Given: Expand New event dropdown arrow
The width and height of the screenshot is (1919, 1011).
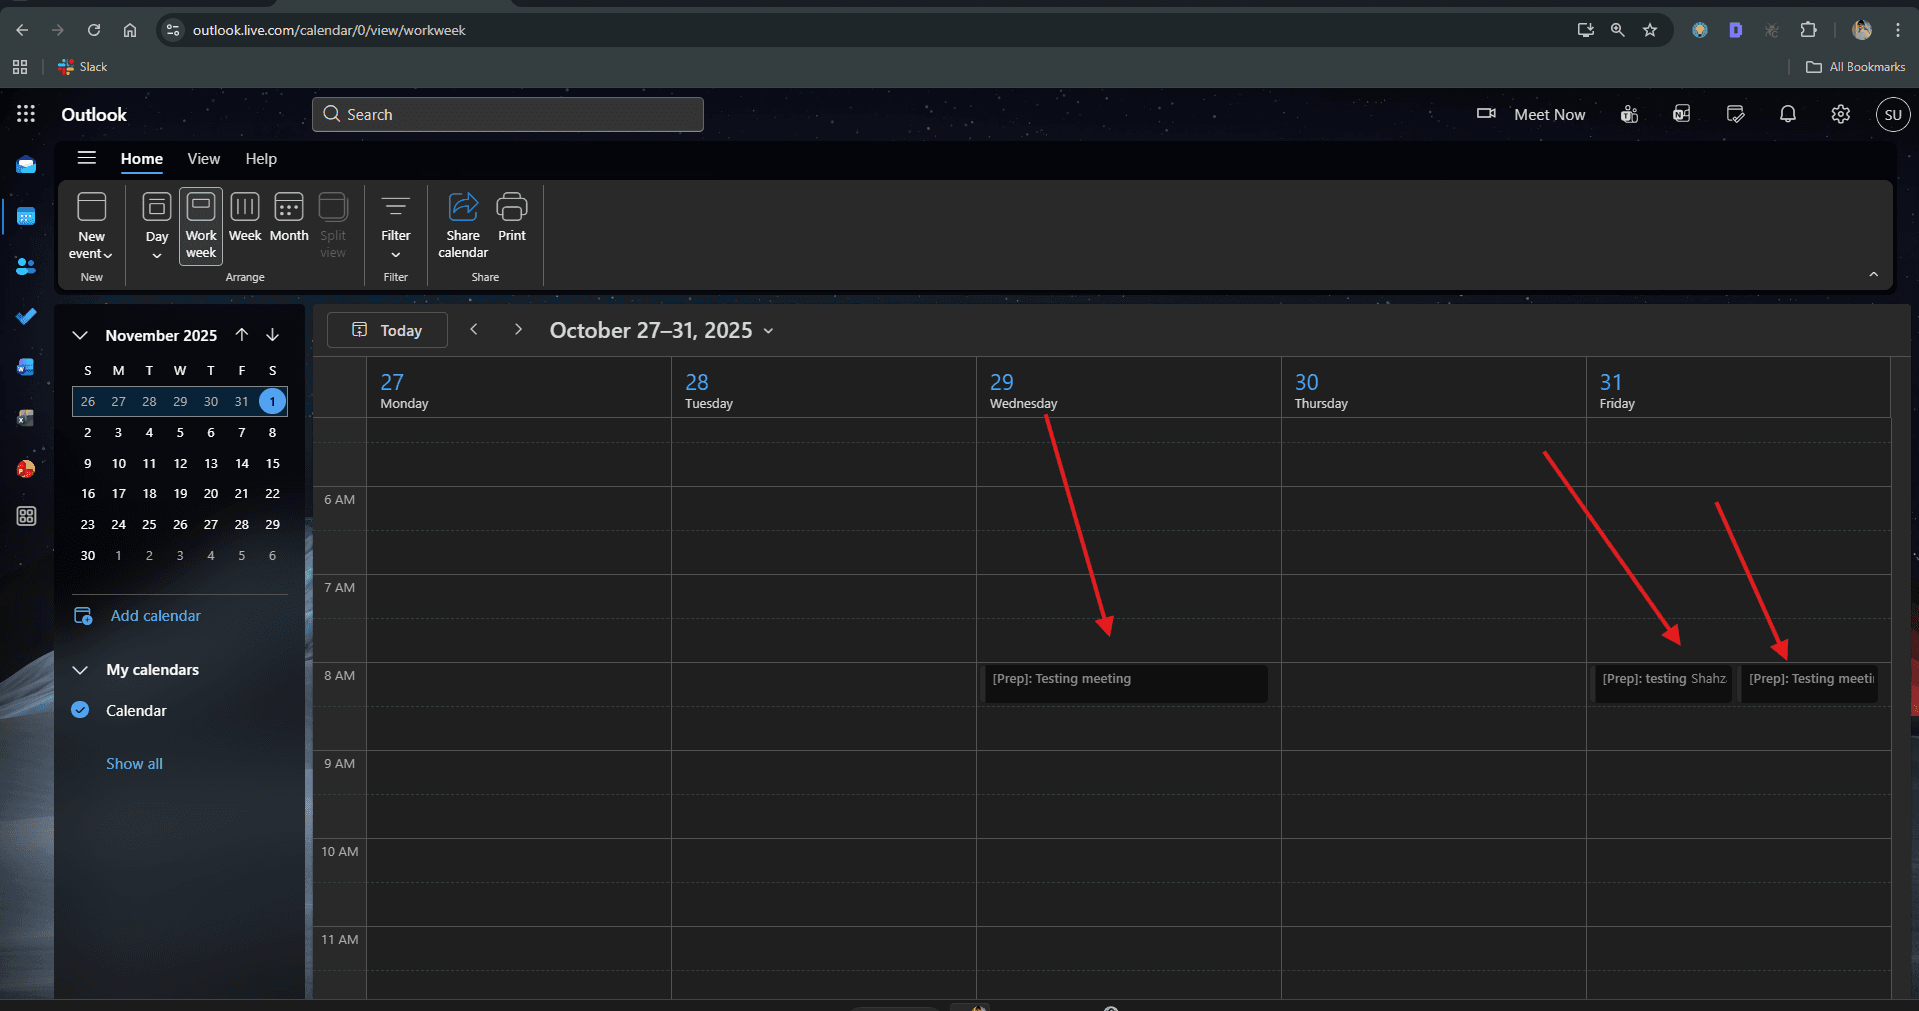Looking at the screenshot, I should pyautogui.click(x=108, y=254).
